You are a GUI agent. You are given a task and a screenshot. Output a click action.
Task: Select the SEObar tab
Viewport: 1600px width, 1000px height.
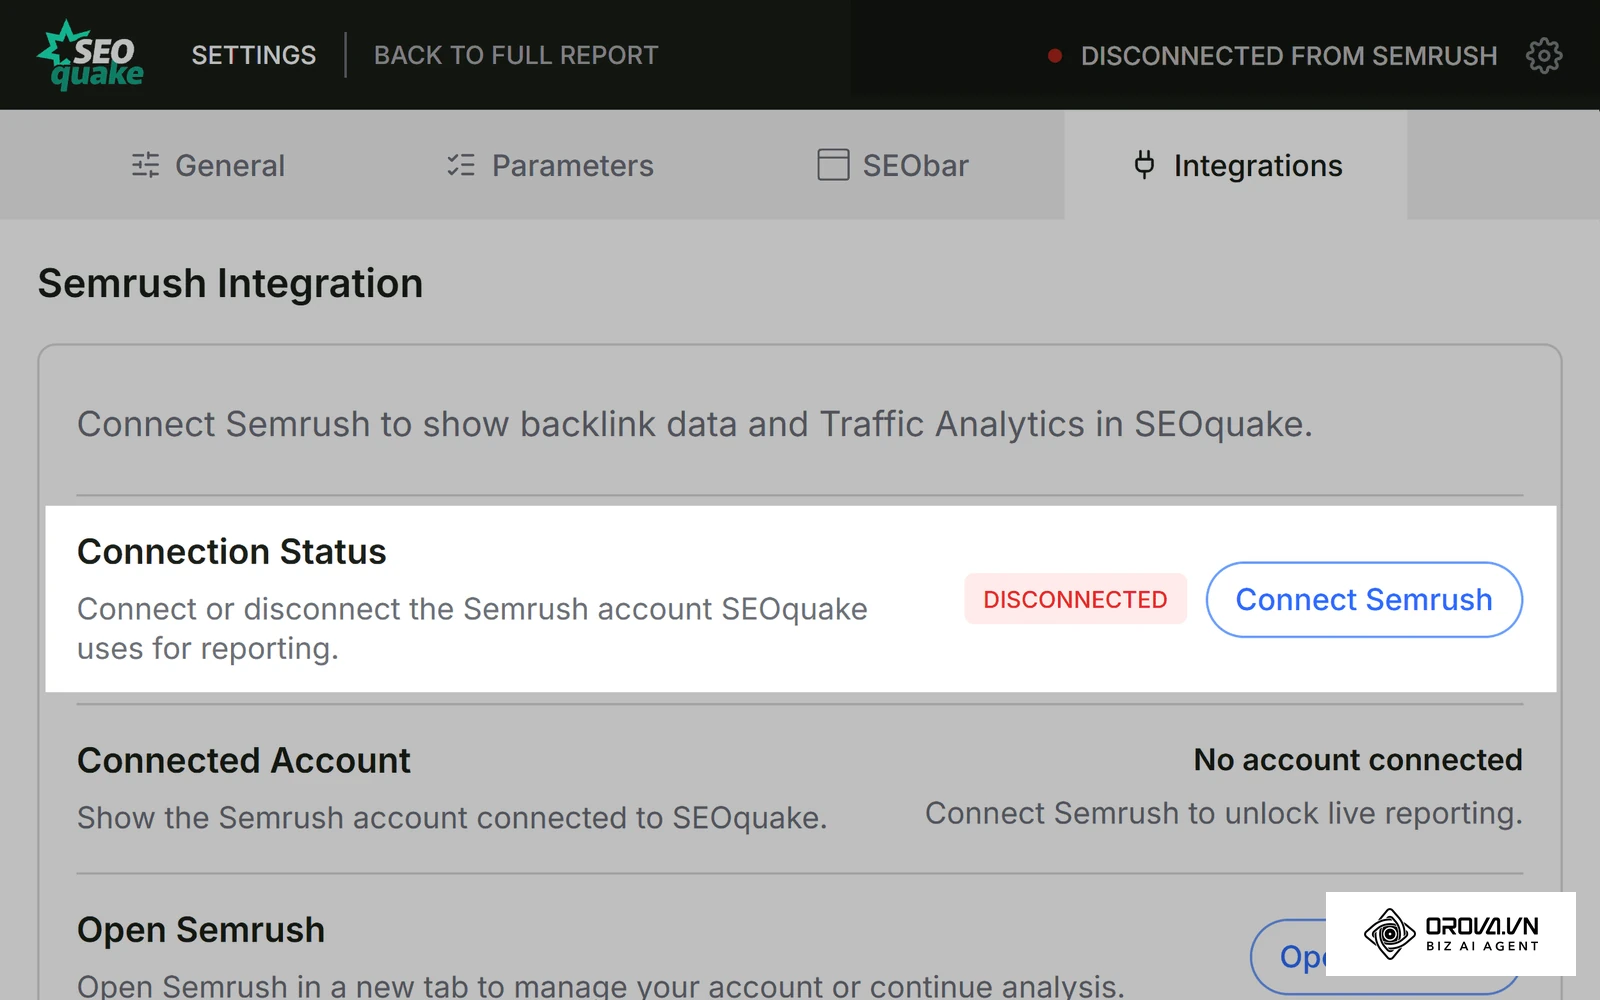tap(893, 165)
